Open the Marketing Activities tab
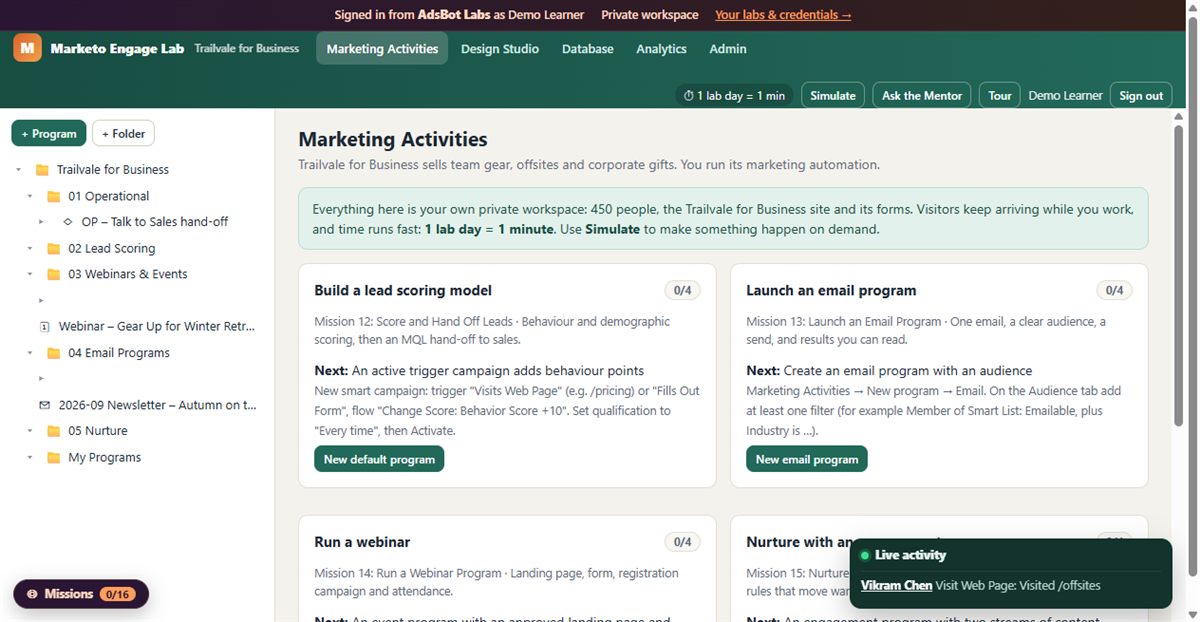 pos(382,48)
